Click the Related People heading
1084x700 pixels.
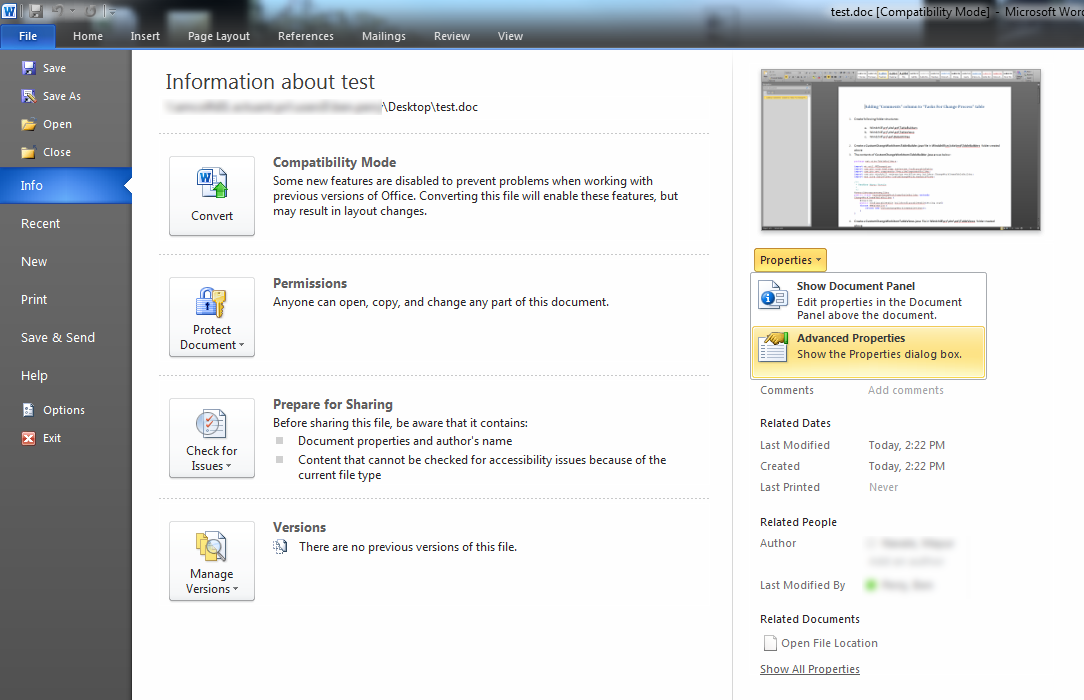click(798, 522)
